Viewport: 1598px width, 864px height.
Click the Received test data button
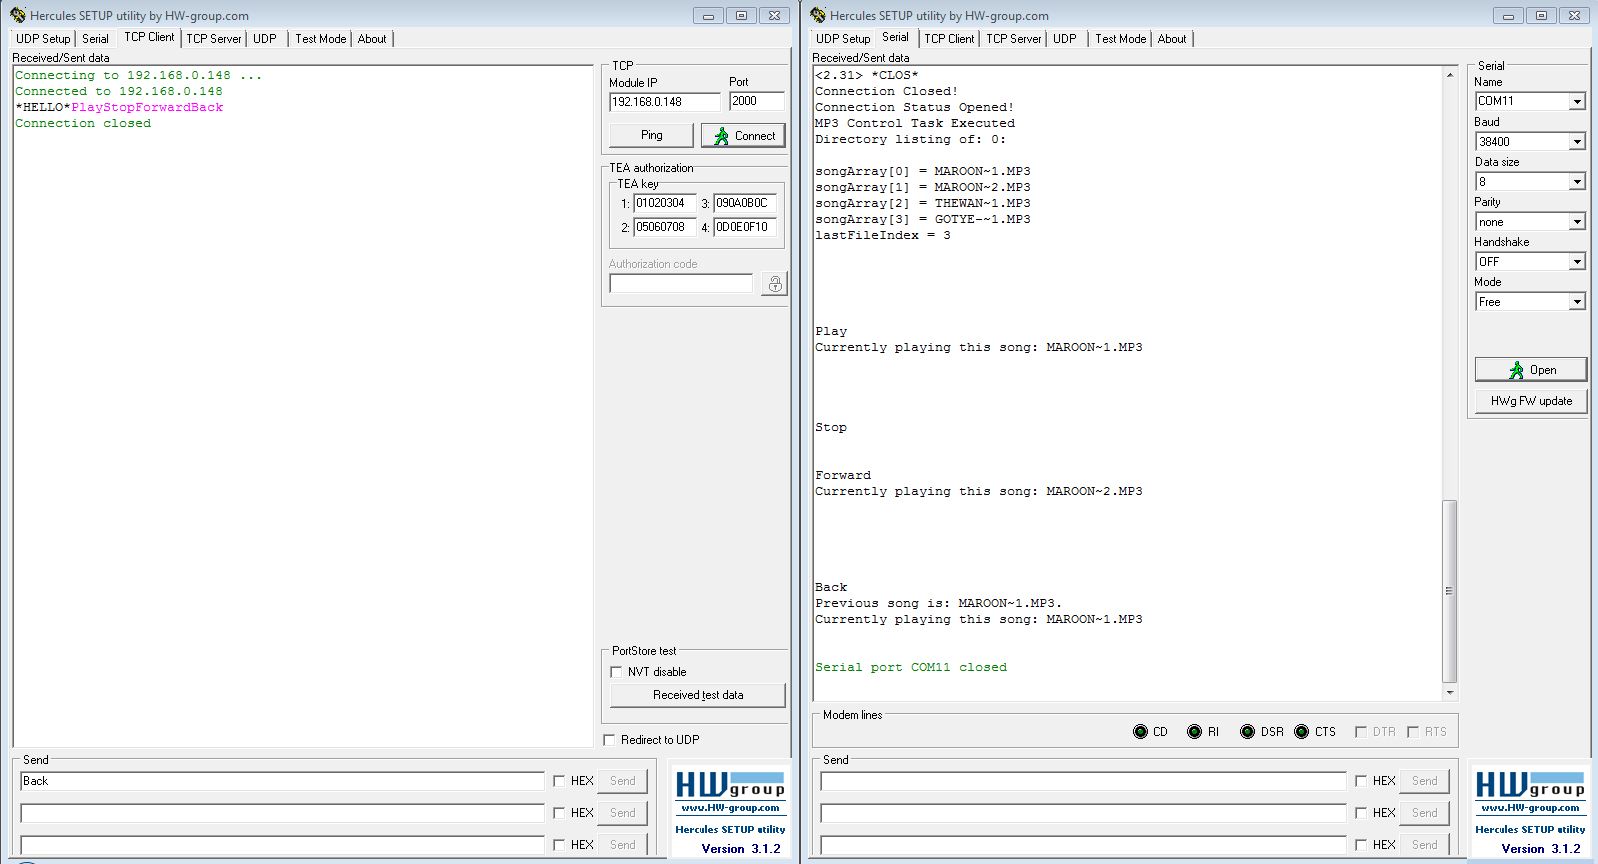pos(698,695)
